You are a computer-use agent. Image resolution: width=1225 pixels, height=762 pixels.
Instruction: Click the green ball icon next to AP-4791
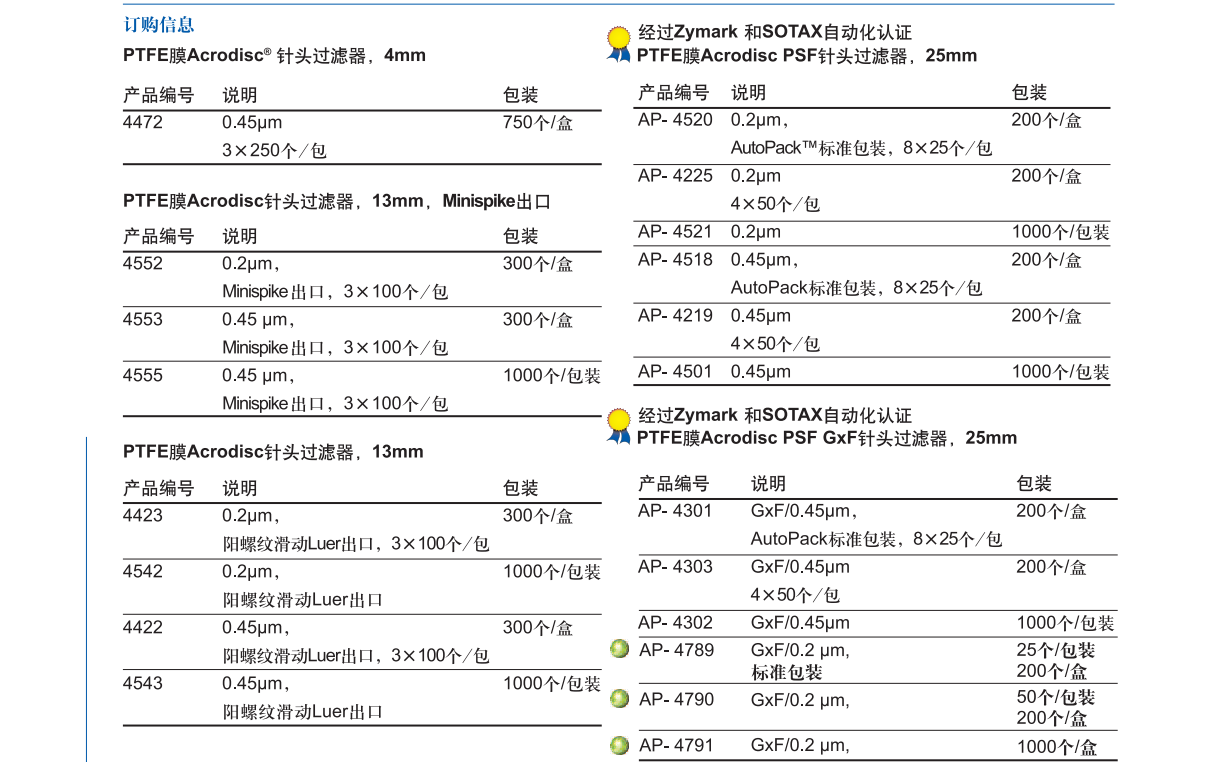620,745
